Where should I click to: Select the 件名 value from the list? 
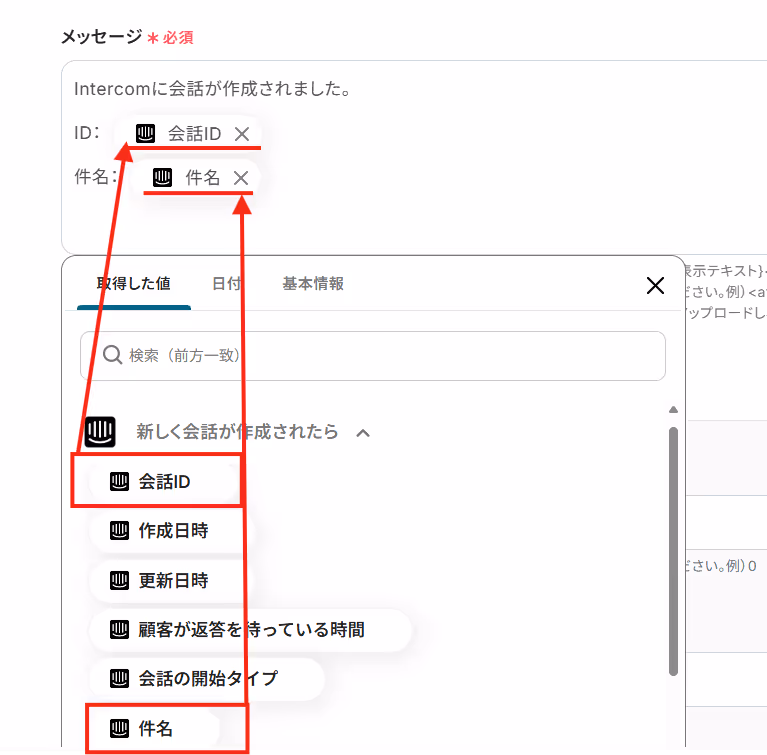click(155, 729)
